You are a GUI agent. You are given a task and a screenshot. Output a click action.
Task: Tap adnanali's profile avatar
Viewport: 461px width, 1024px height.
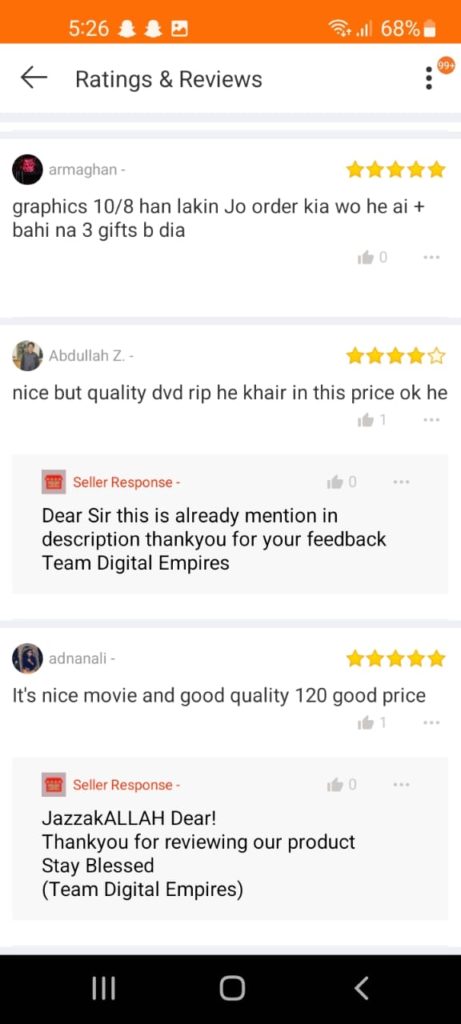coord(27,658)
